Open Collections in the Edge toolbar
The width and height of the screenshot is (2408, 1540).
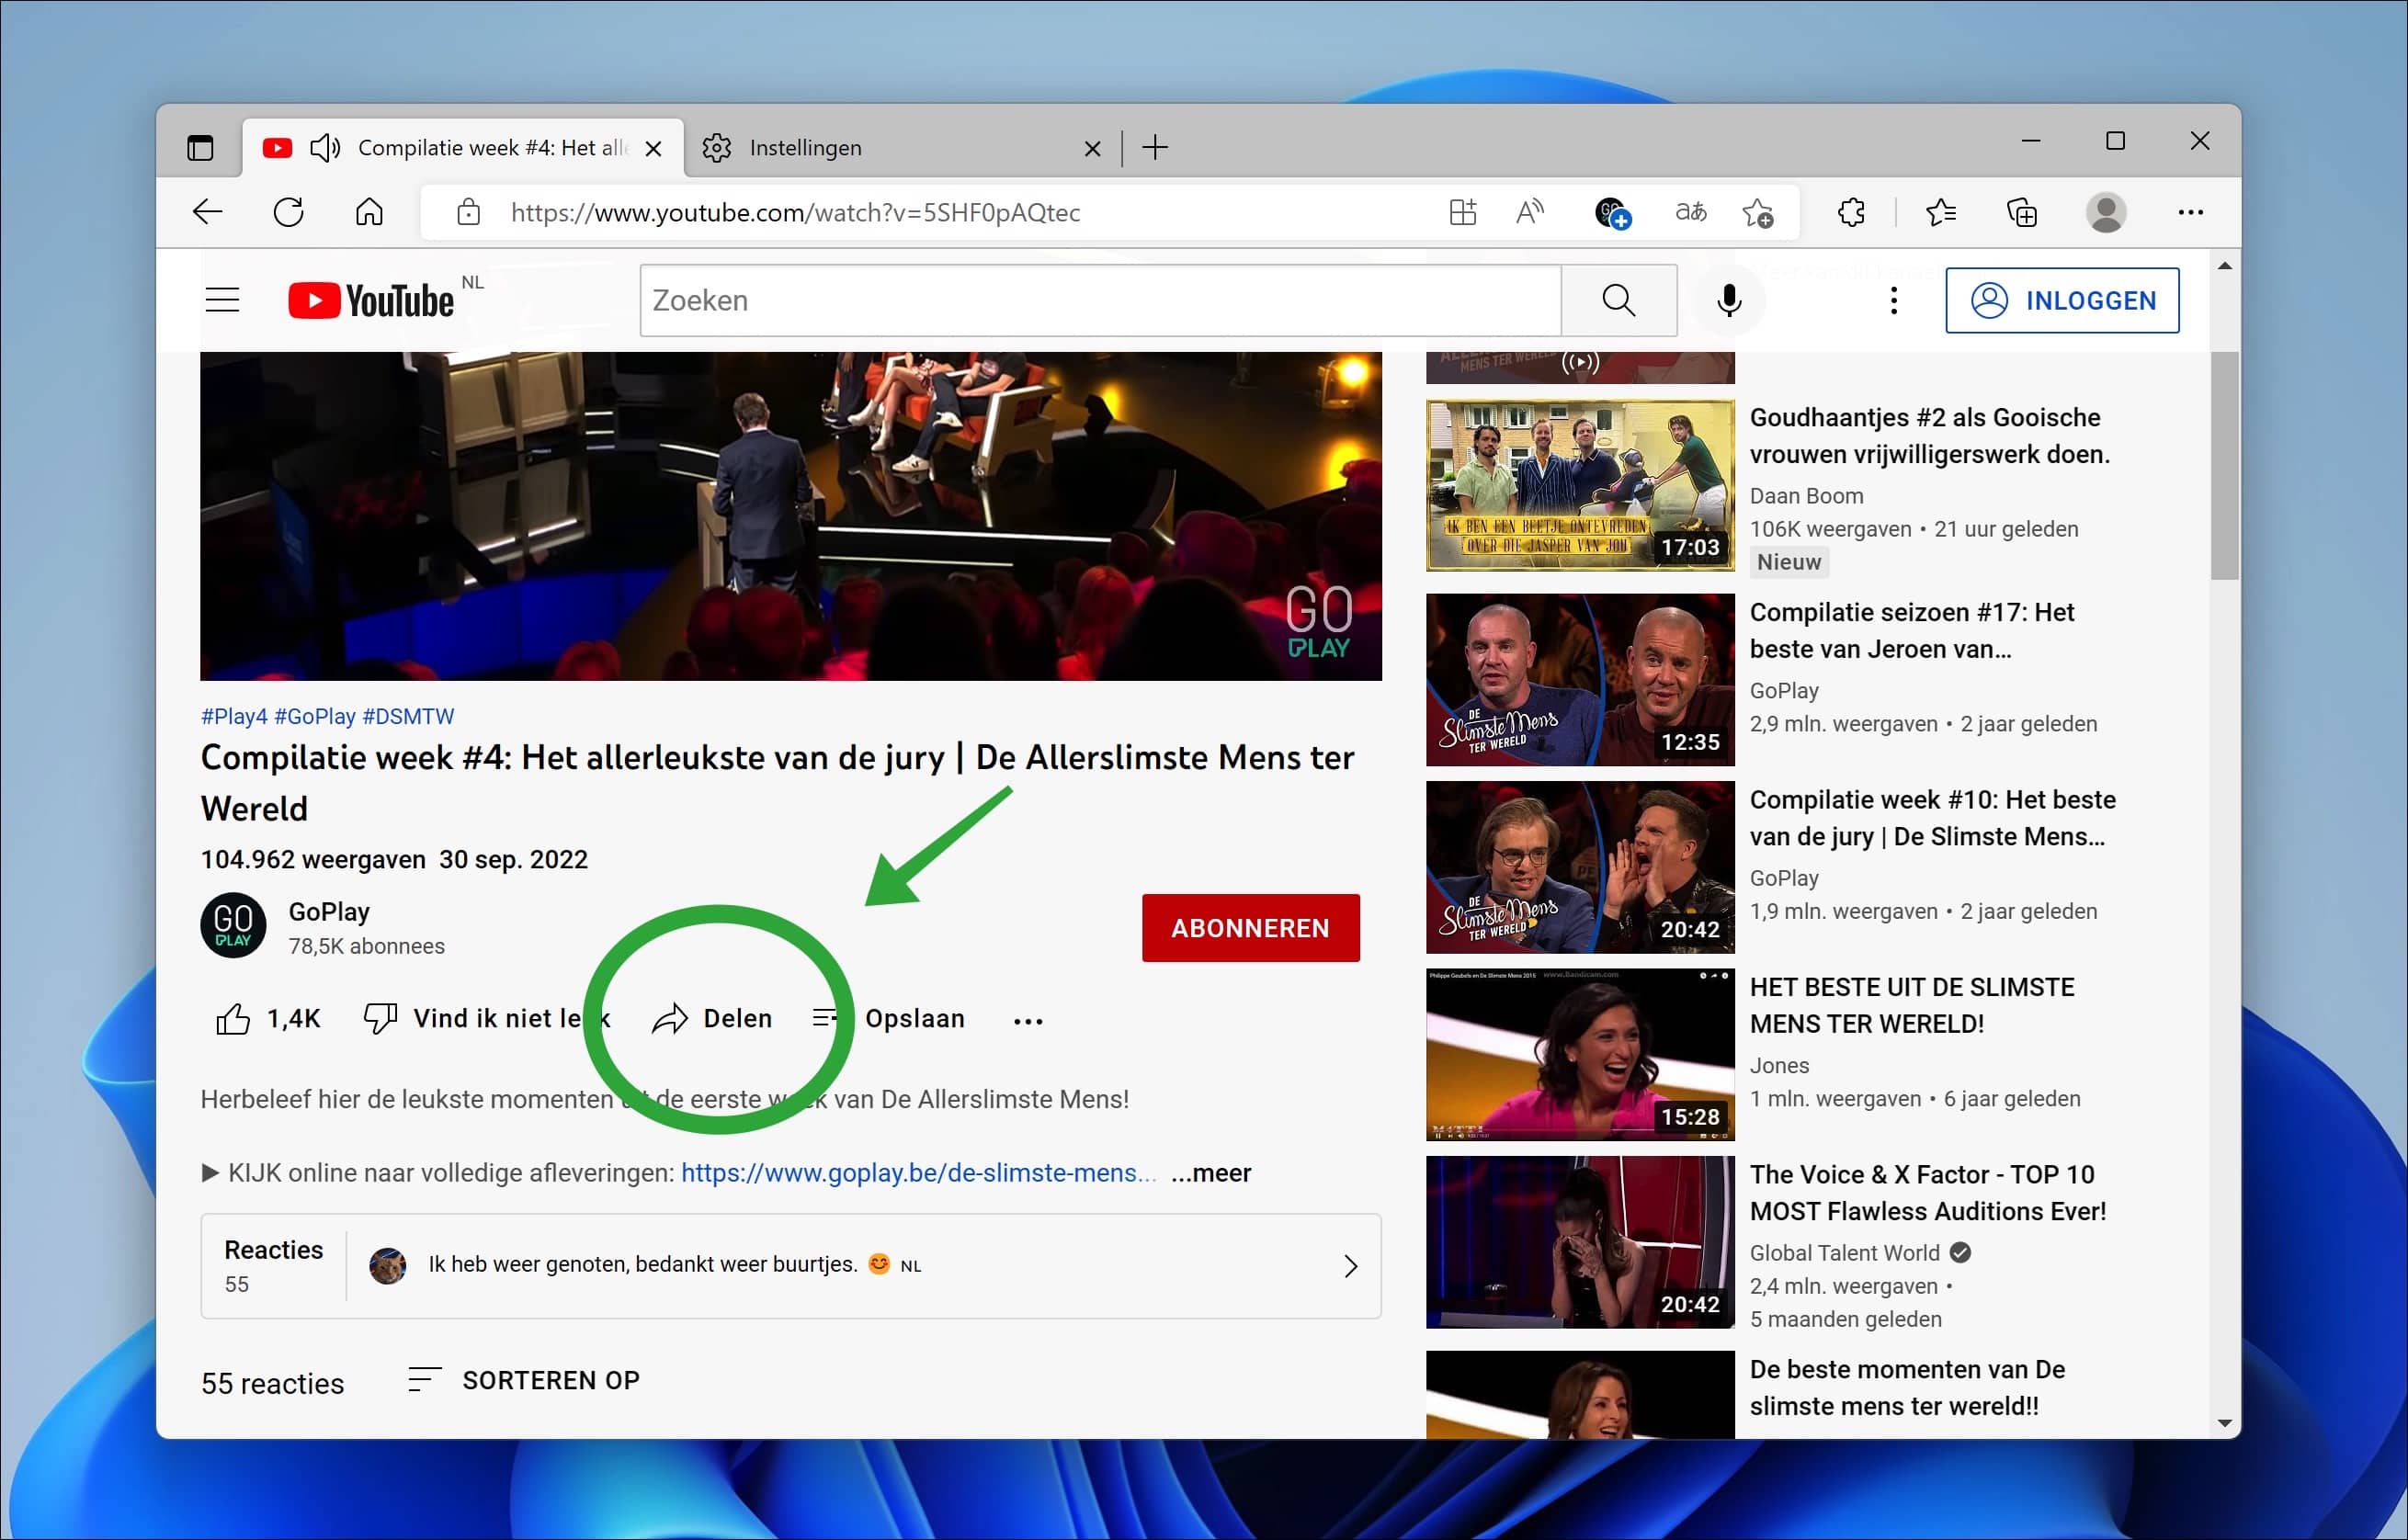coord(2021,212)
